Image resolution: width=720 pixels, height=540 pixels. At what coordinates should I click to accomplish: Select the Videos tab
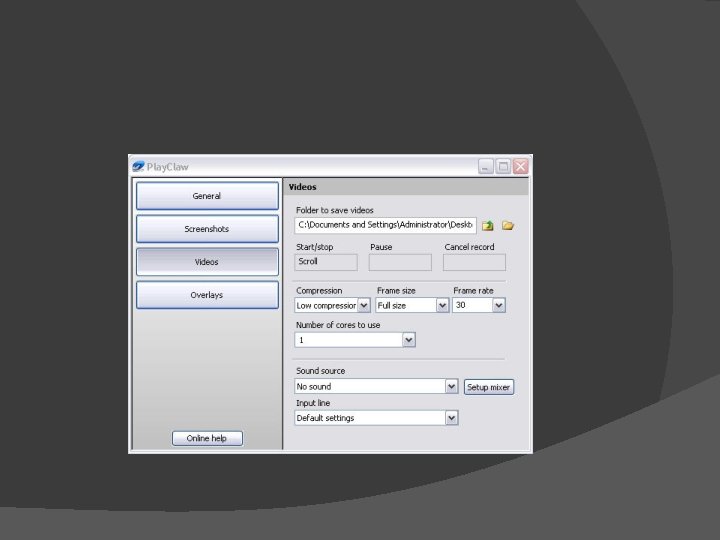click(x=207, y=262)
